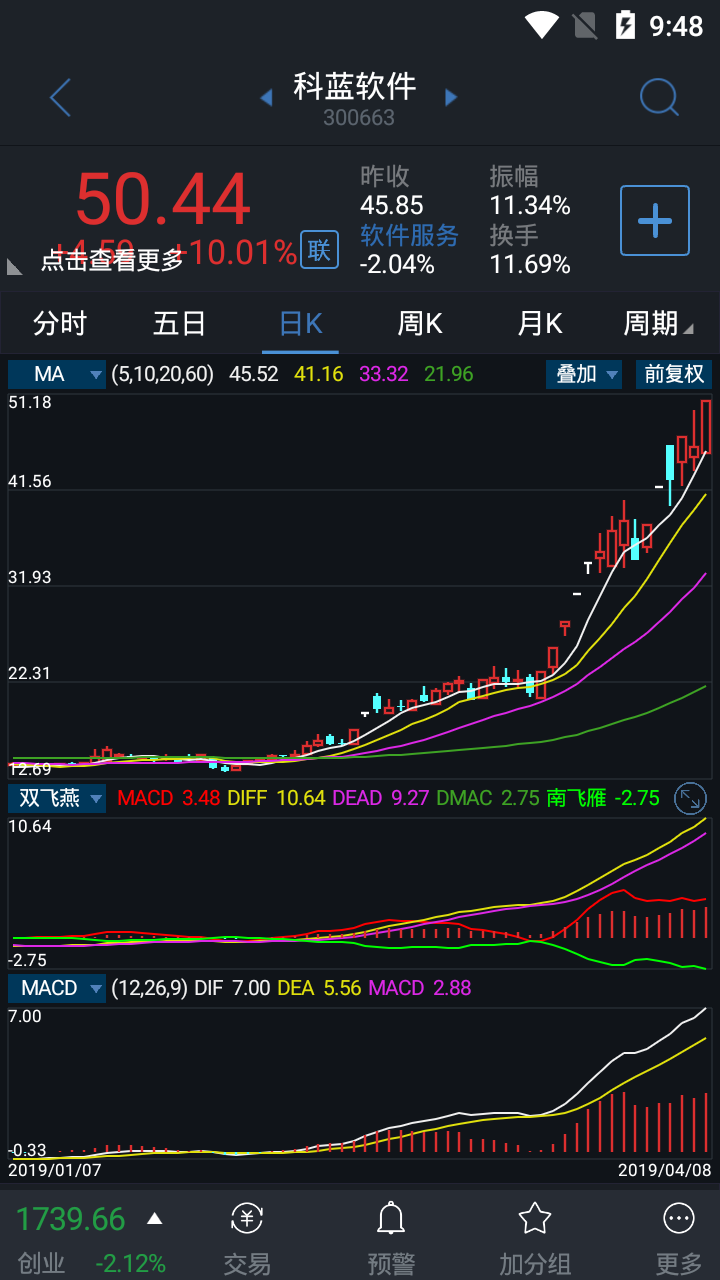This screenshot has height=1280, width=720.
Task: Tap 换手 value 11.69%
Action: [x=530, y=264]
